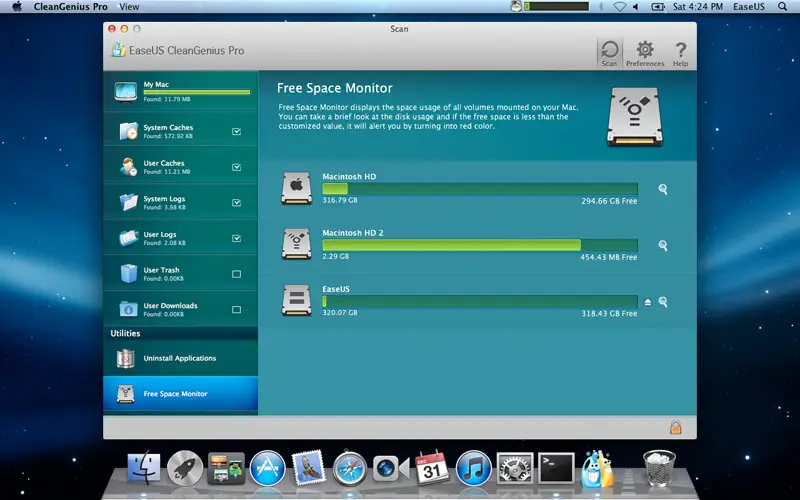The width and height of the screenshot is (800, 500).
Task: Click the Wi-Fi status icon
Action: coord(619,7)
